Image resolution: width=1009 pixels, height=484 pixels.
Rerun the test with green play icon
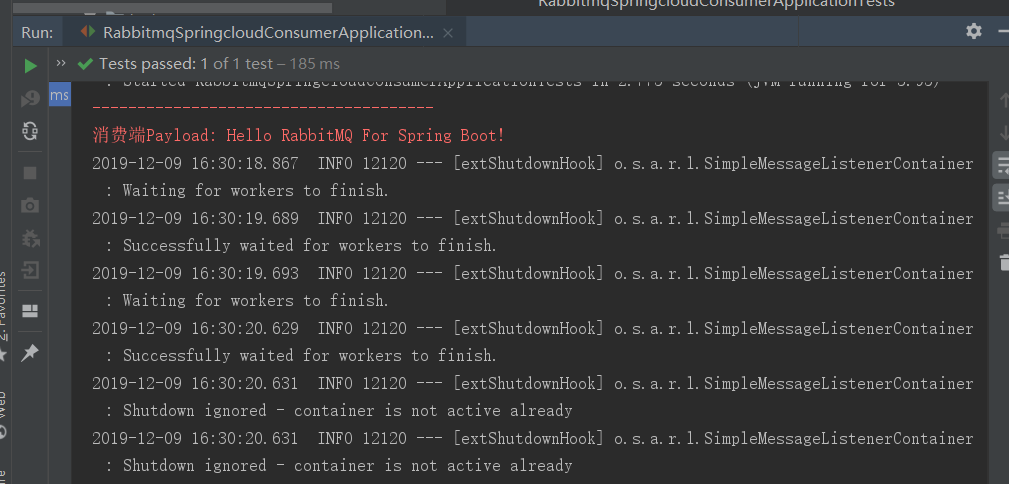pos(30,66)
